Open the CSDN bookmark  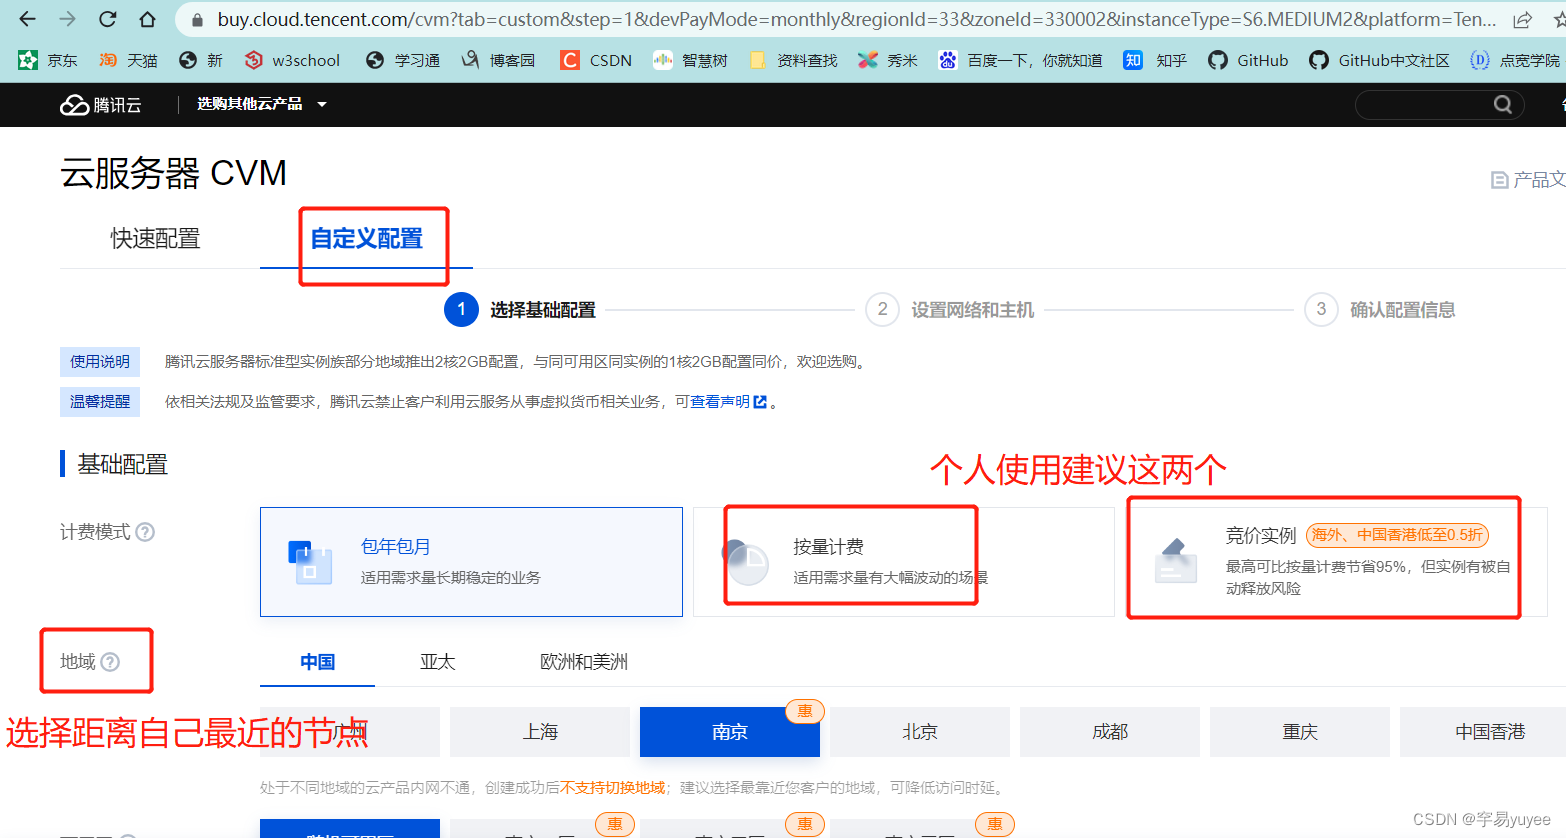596,61
